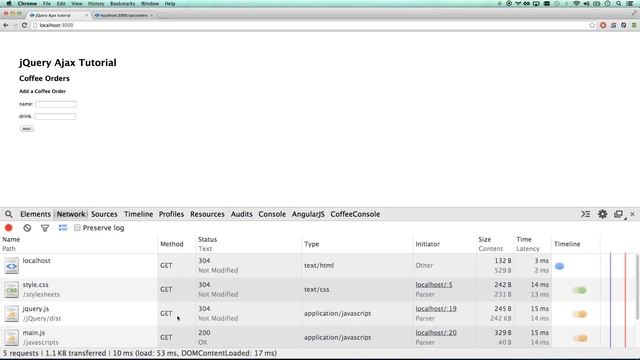Image resolution: width=640 pixels, height=360 pixels.
Task: Open initiator link localhost/:5
Action: tap(434, 284)
